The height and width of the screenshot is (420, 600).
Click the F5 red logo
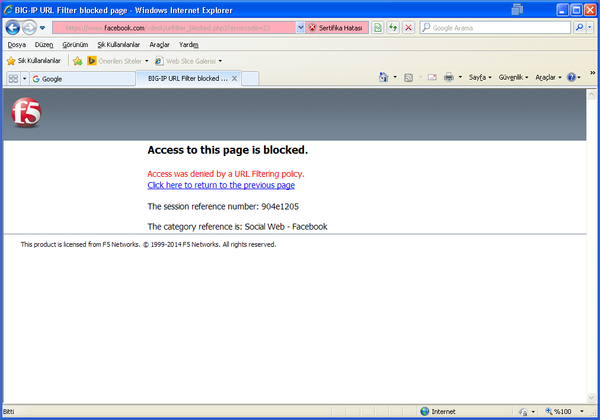pyautogui.click(x=26, y=112)
